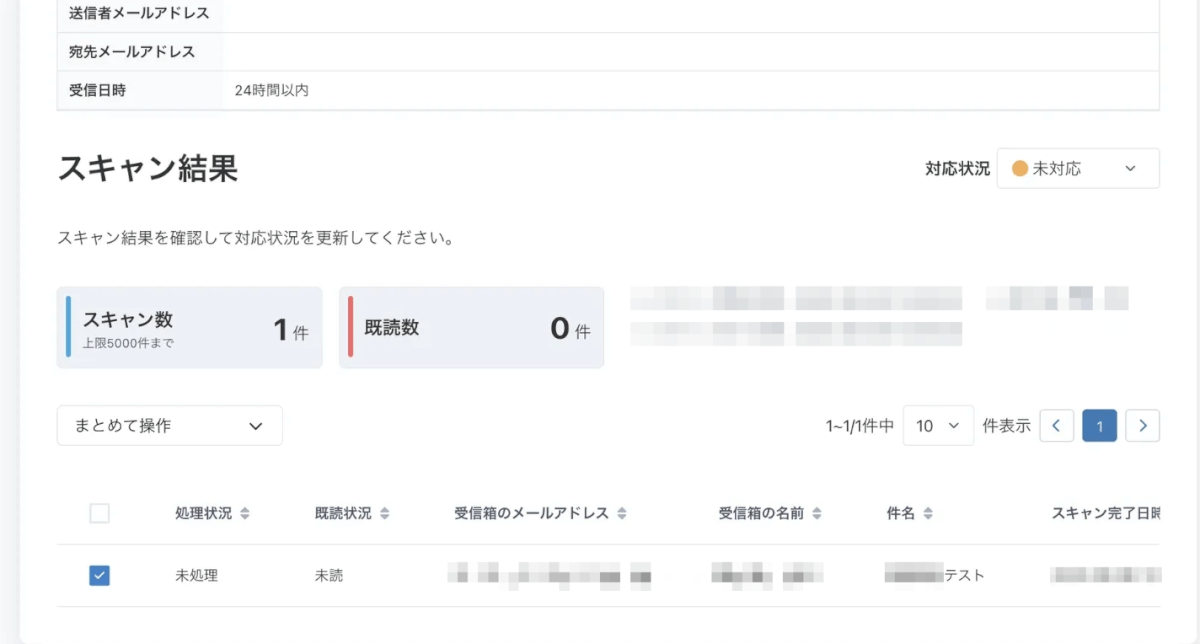1200x644 pixels.
Task: Expand the まとめて操作 dropdown
Action: coord(170,426)
